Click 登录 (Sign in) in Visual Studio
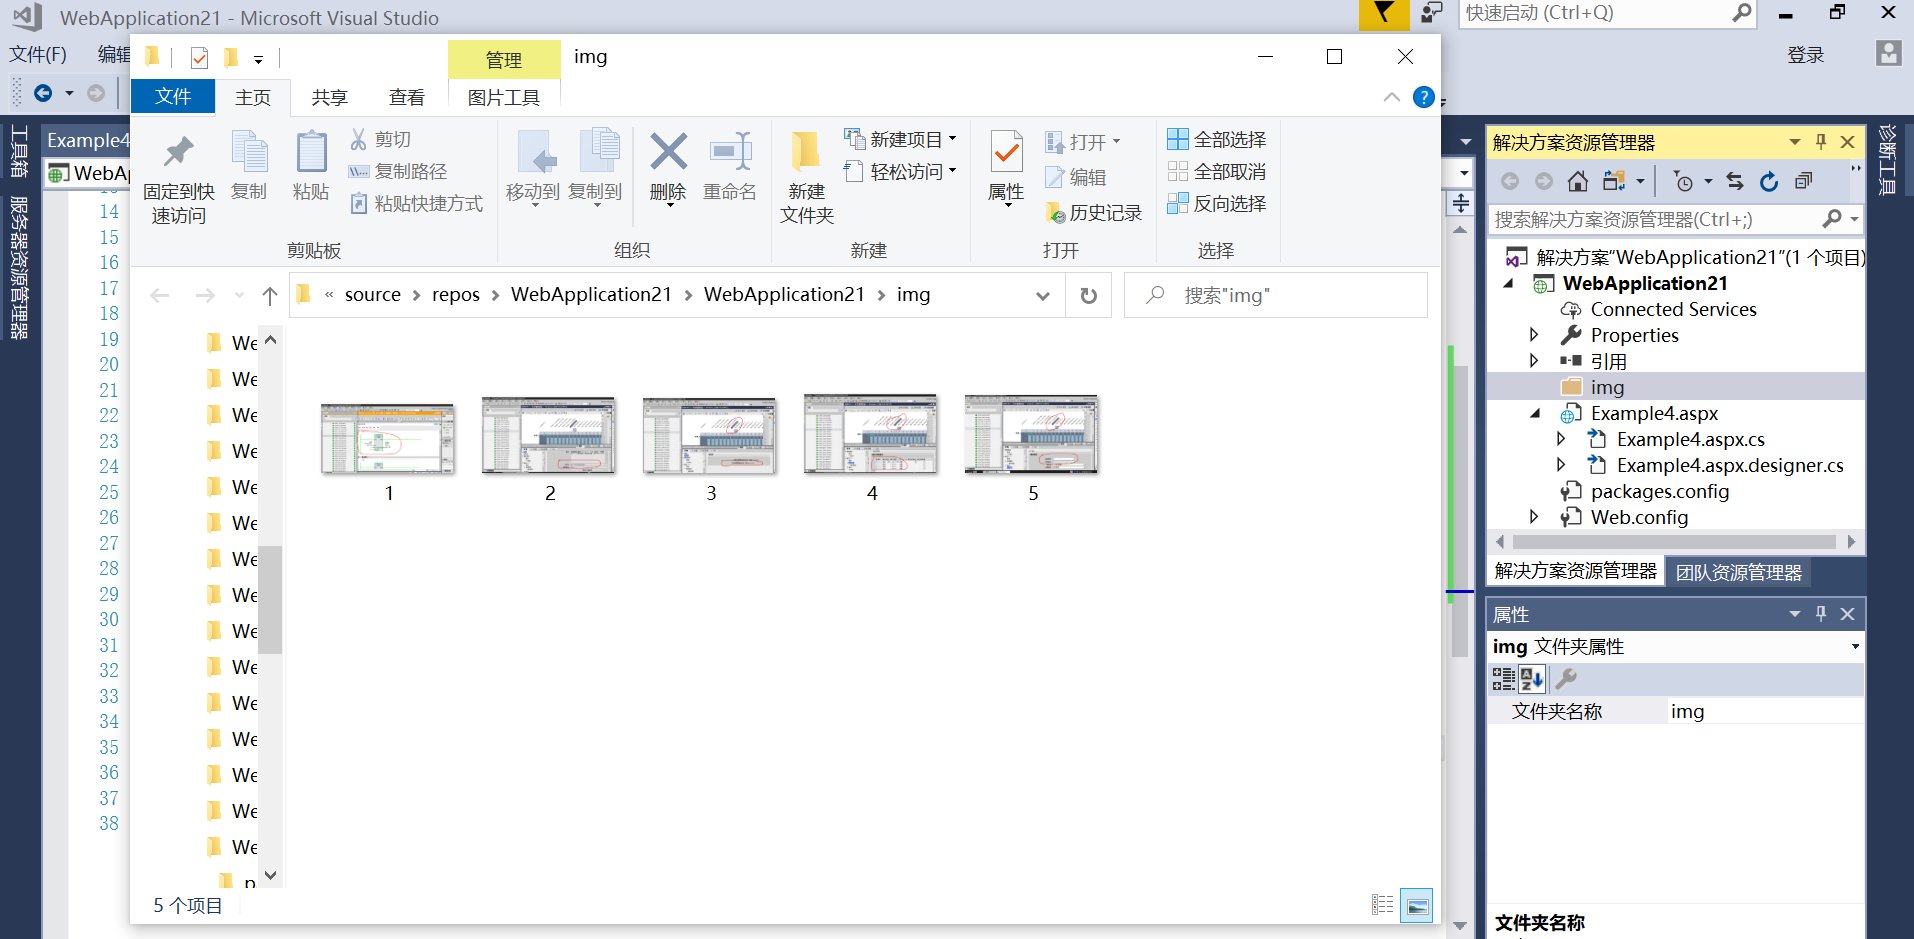This screenshot has width=1914, height=939. click(1806, 55)
